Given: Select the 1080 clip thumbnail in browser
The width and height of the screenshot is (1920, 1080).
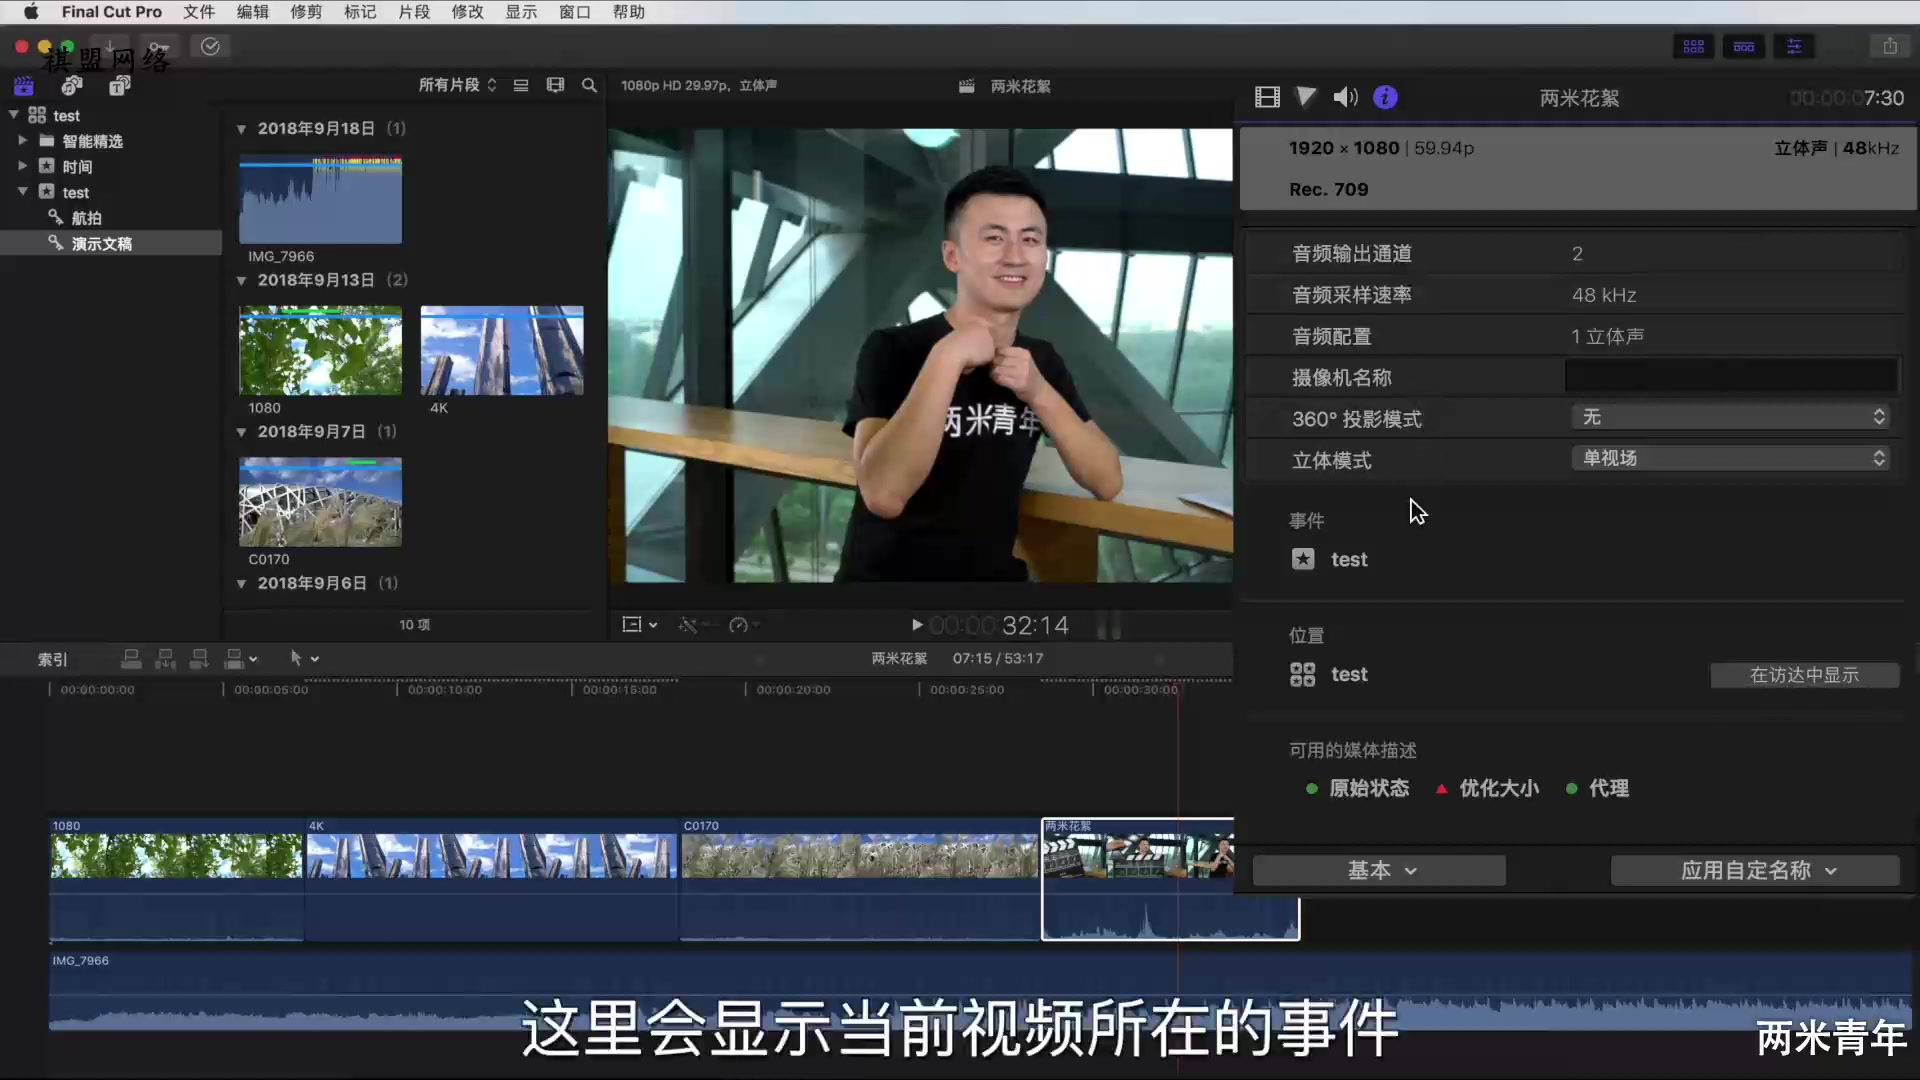Looking at the screenshot, I should click(320, 351).
